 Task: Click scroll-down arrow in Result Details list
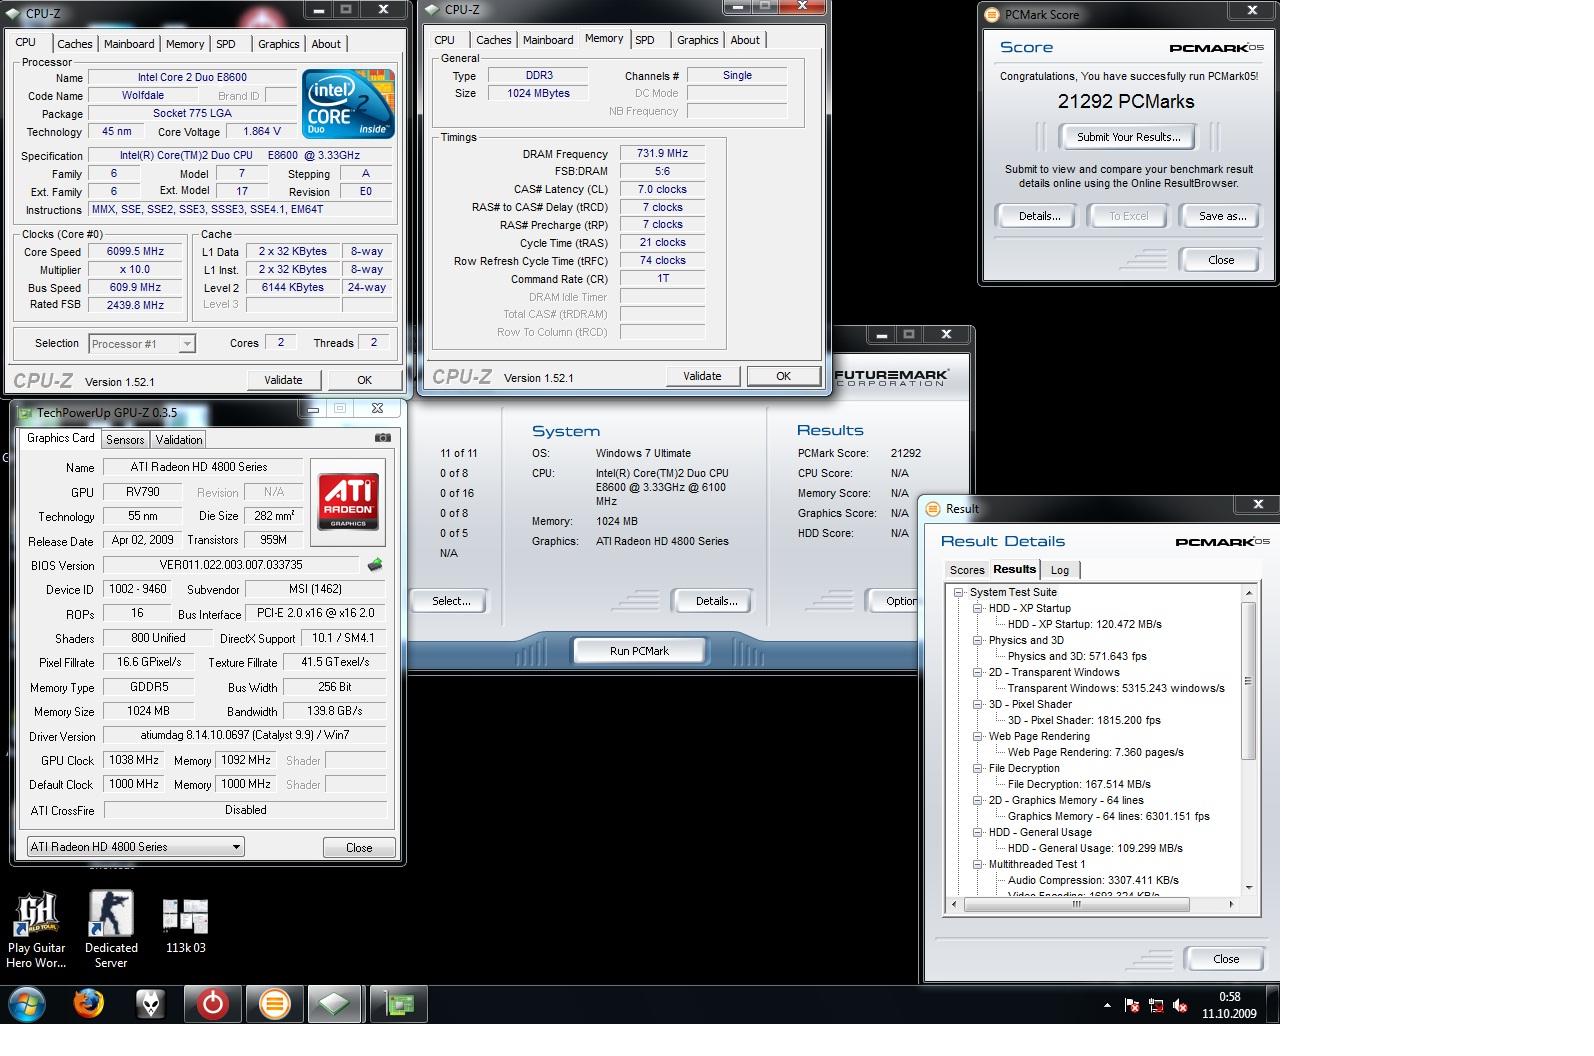coord(1248,888)
